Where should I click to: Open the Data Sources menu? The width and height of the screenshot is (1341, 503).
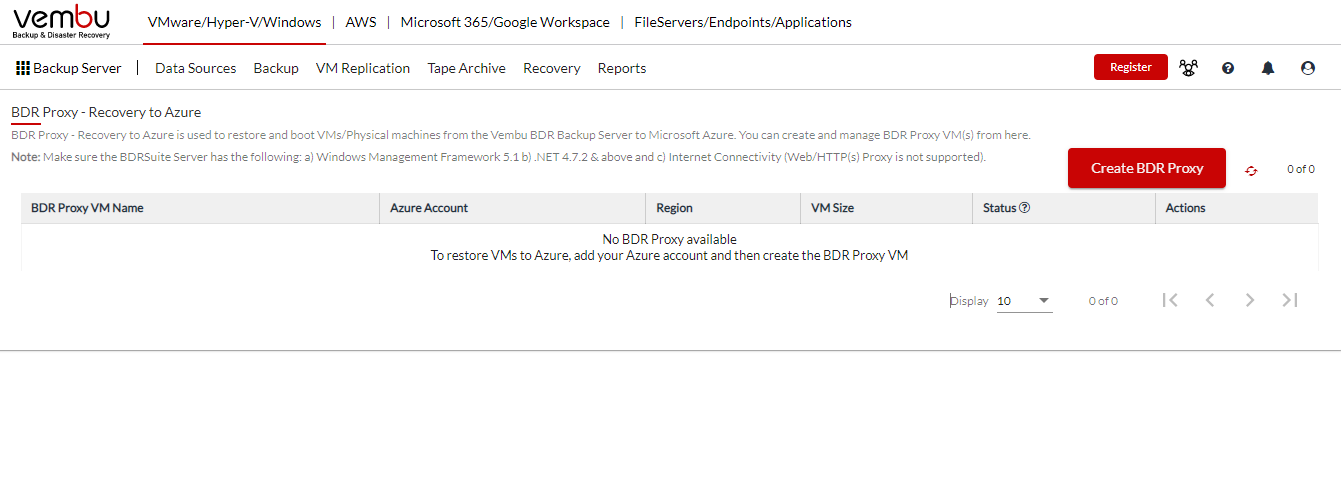[x=195, y=68]
